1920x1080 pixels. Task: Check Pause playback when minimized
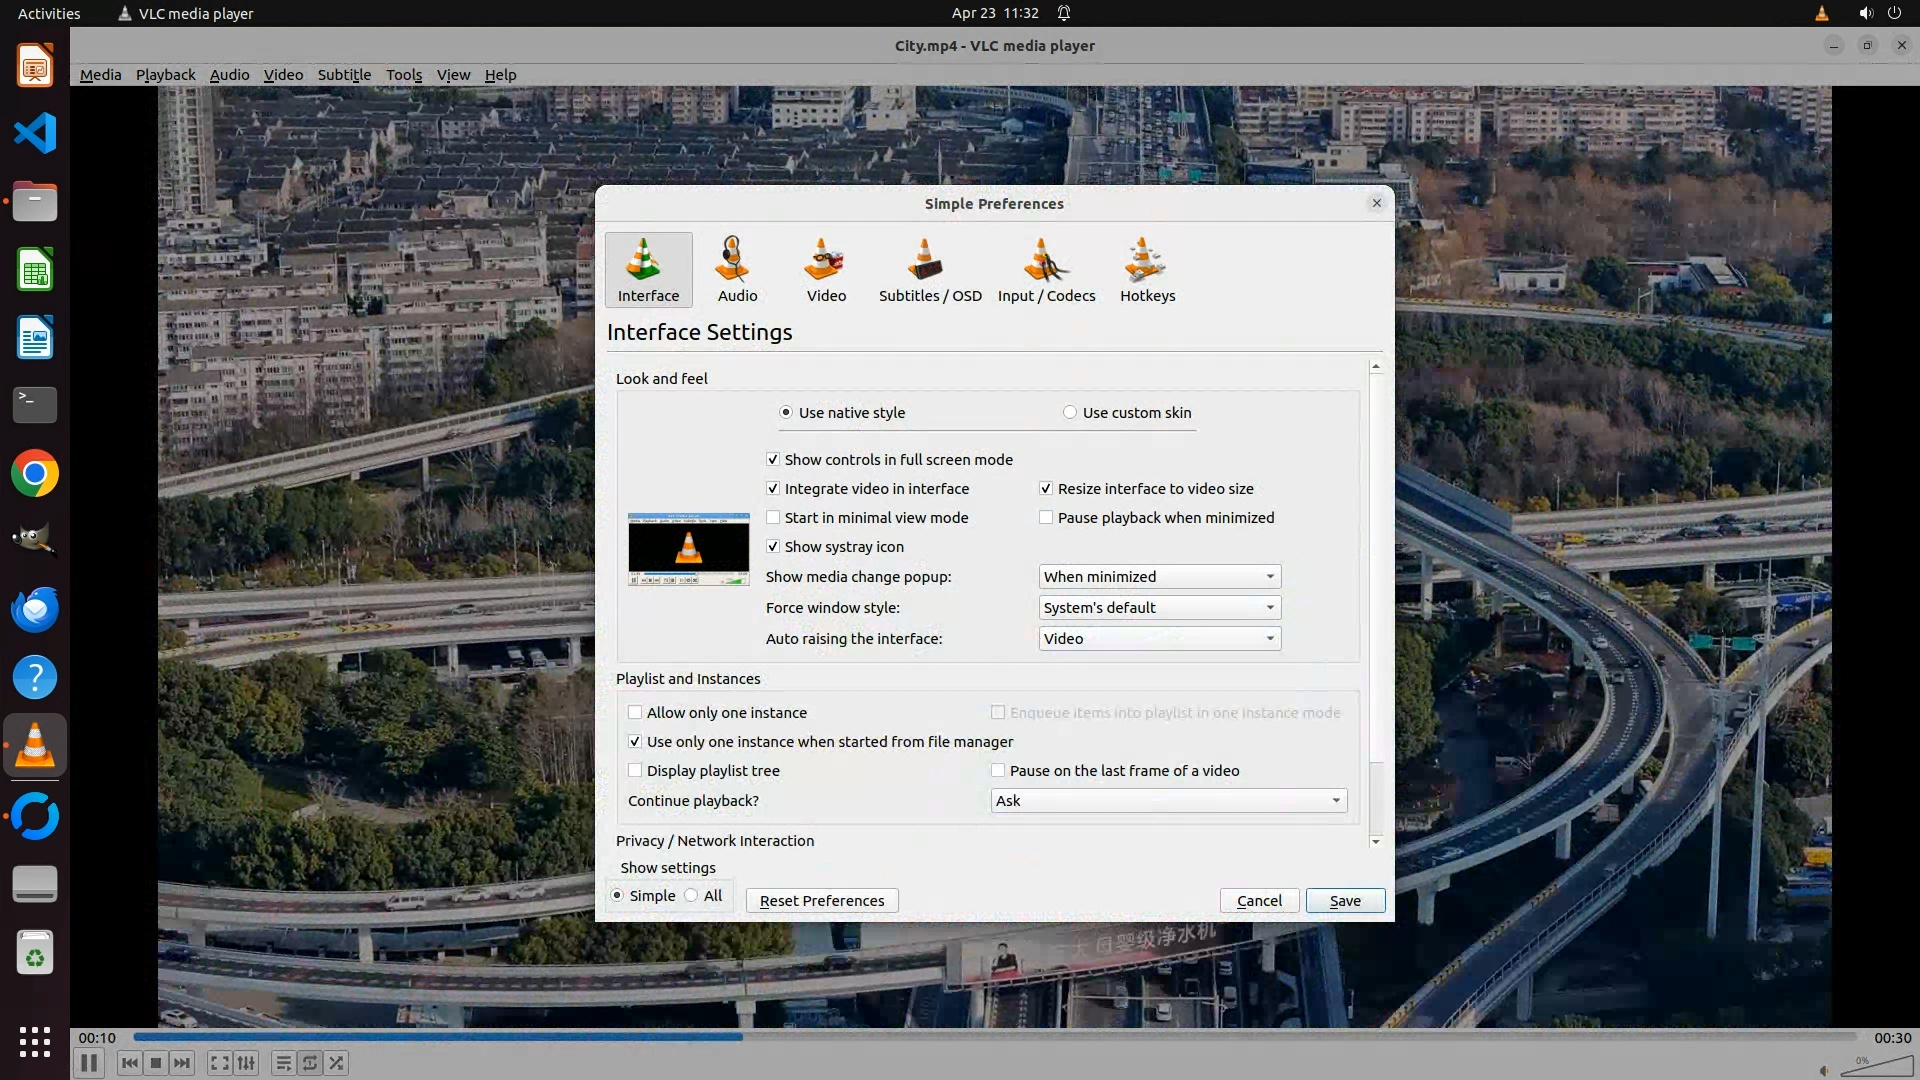[1046, 518]
